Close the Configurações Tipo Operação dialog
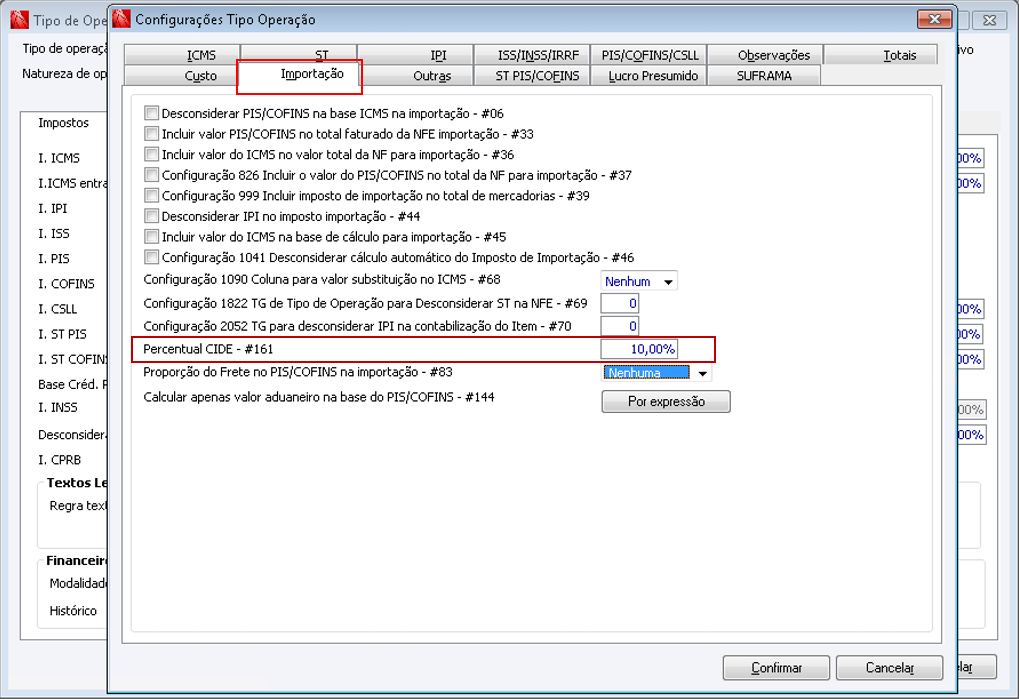The image size is (1019, 699). pos(935,19)
